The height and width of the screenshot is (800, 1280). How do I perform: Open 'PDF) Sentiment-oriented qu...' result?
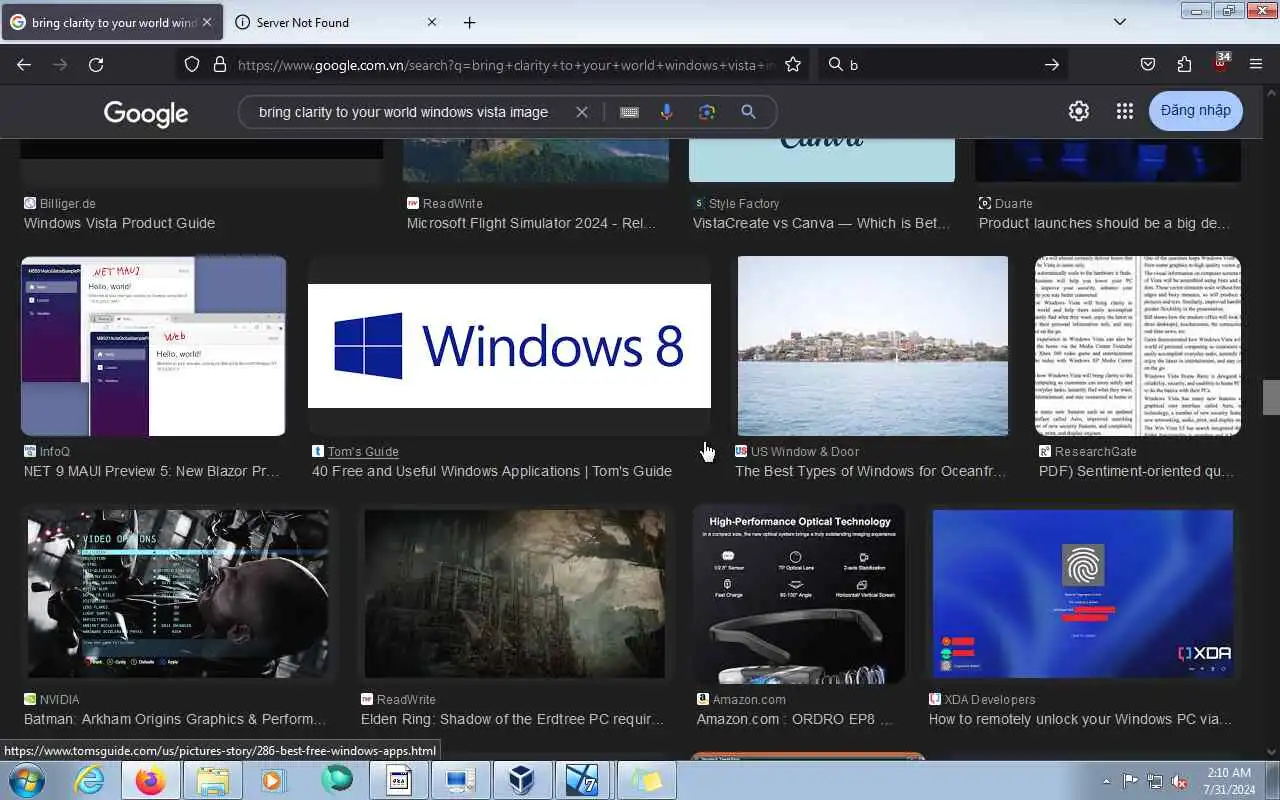click(1137, 471)
